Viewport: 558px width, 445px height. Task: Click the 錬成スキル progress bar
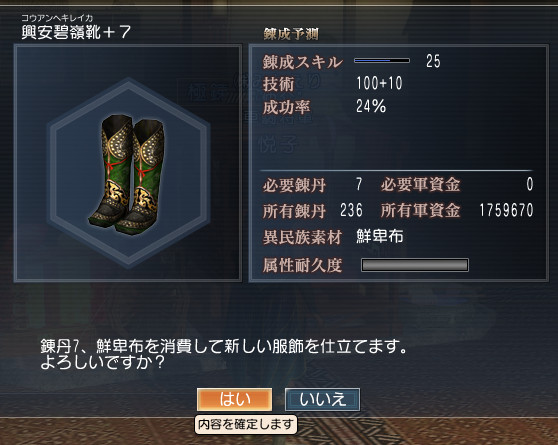382,61
